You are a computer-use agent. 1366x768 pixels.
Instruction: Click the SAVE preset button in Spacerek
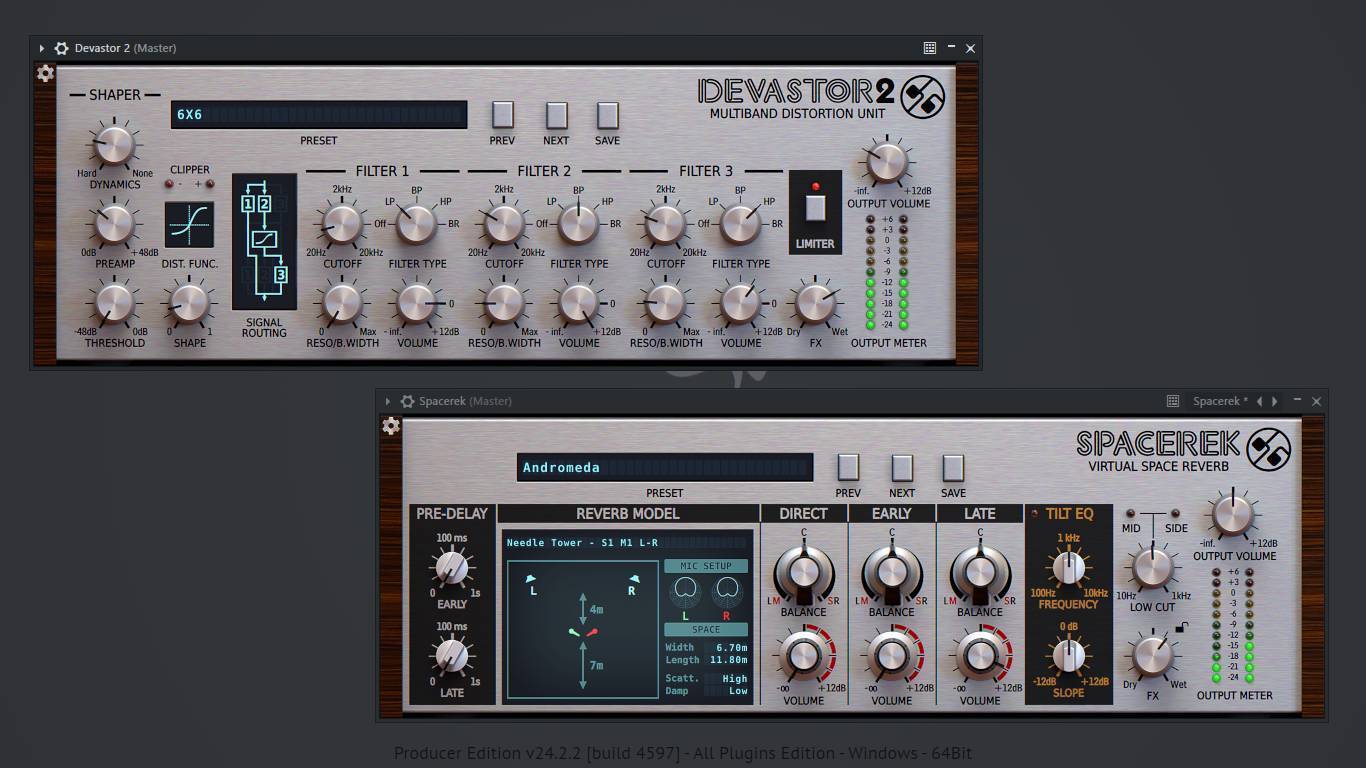tap(953, 468)
